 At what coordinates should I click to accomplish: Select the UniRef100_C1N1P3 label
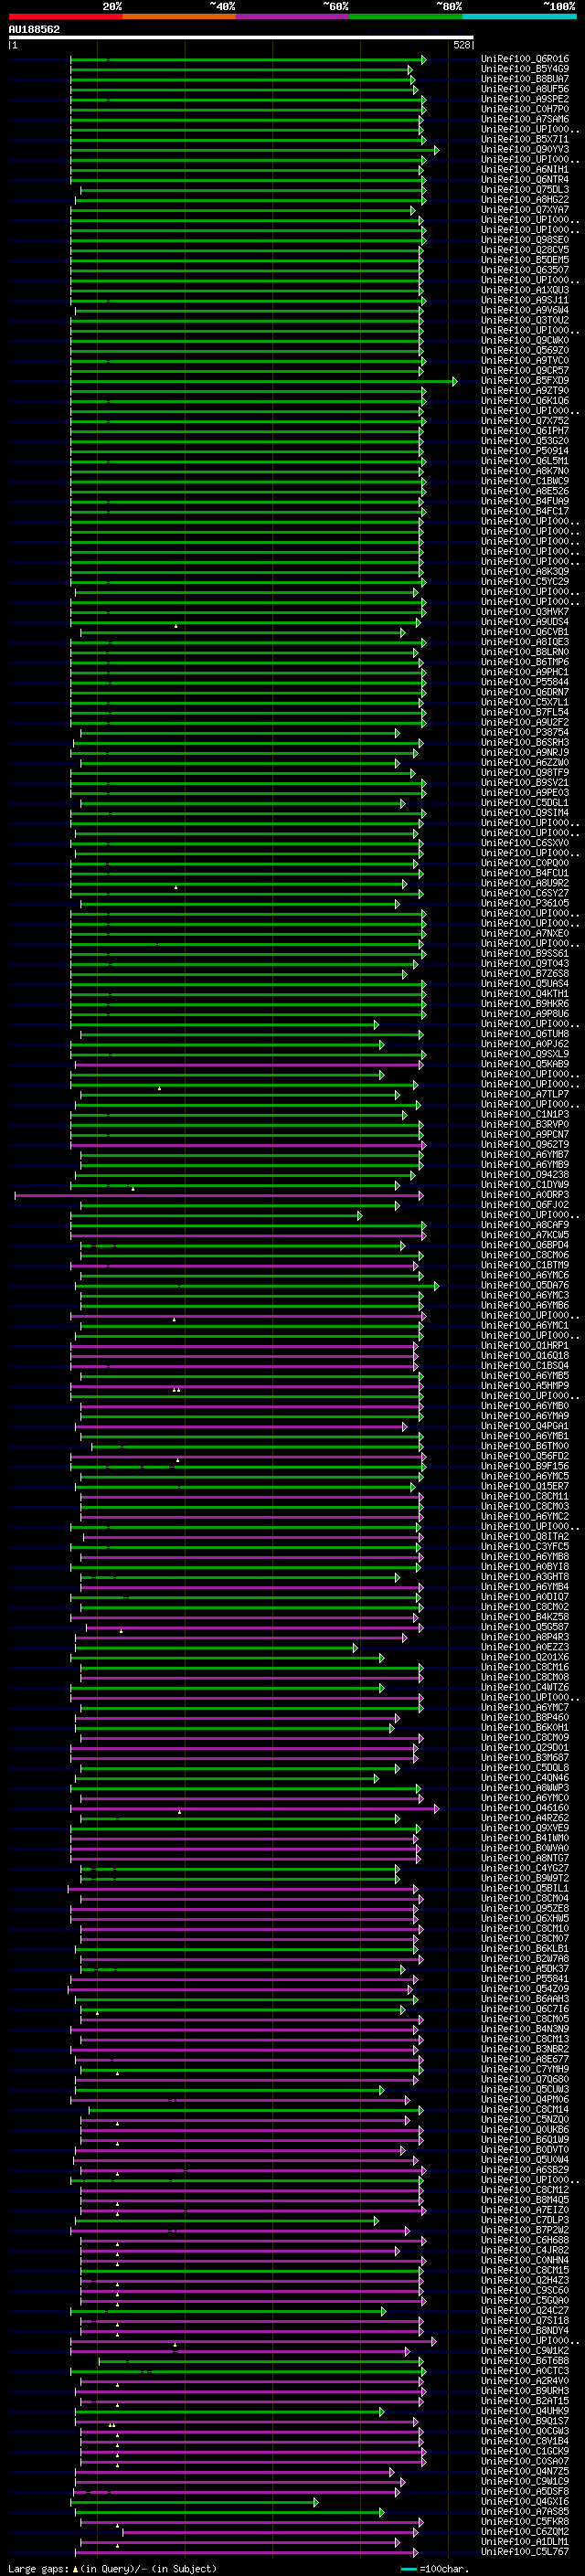(x=525, y=1114)
